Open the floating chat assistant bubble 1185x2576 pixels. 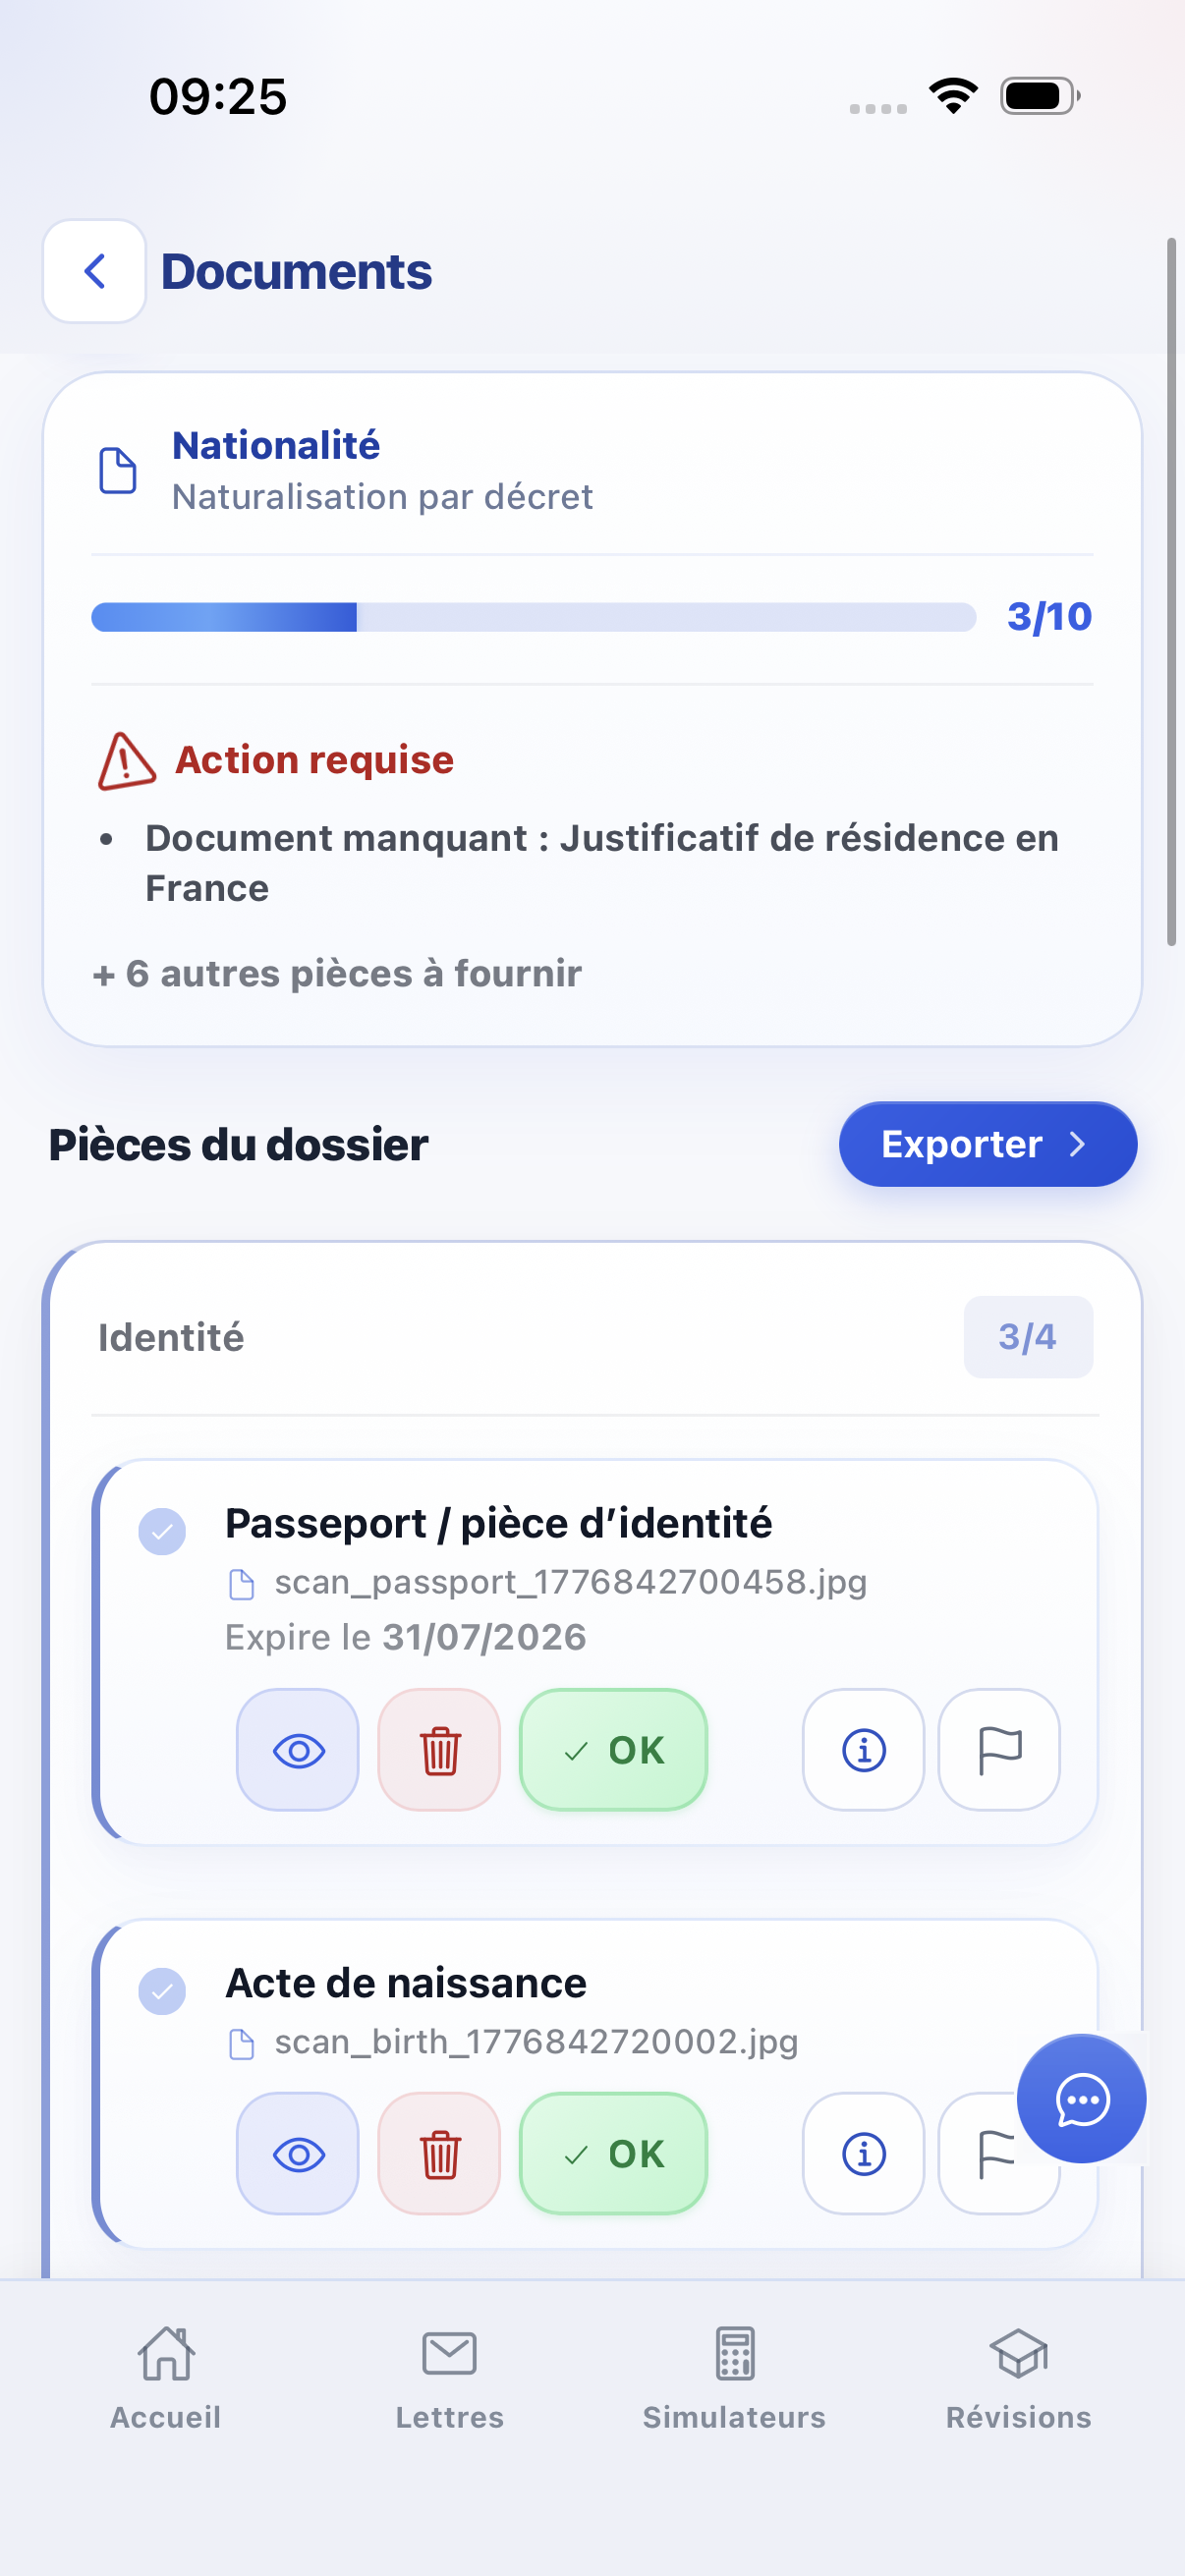pos(1081,2099)
